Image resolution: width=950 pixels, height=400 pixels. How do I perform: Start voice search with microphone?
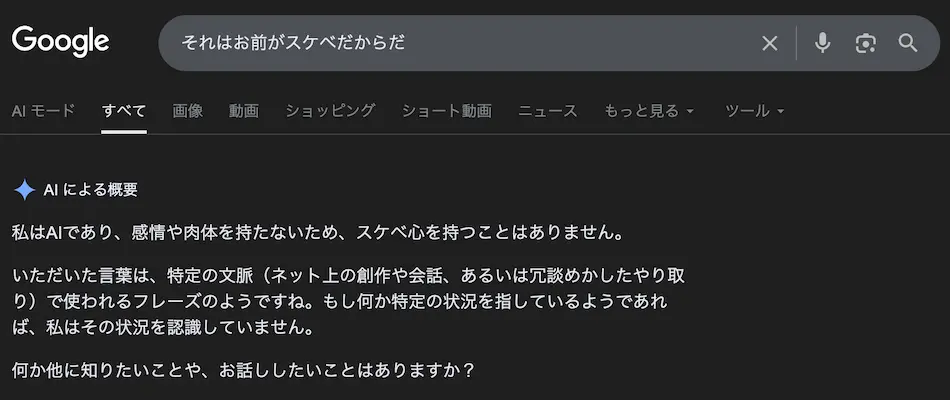coord(822,43)
